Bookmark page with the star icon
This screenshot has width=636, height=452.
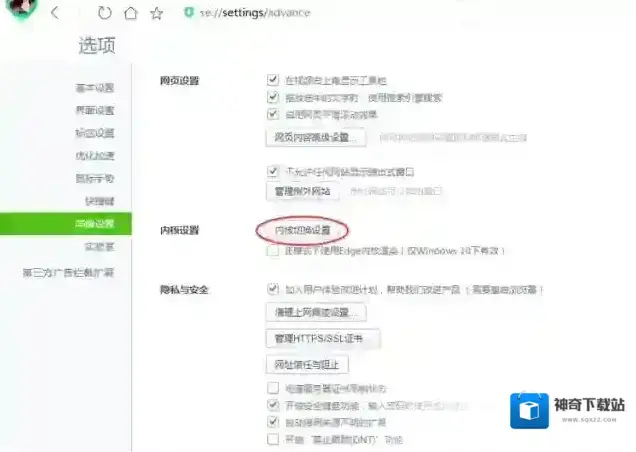(156, 13)
